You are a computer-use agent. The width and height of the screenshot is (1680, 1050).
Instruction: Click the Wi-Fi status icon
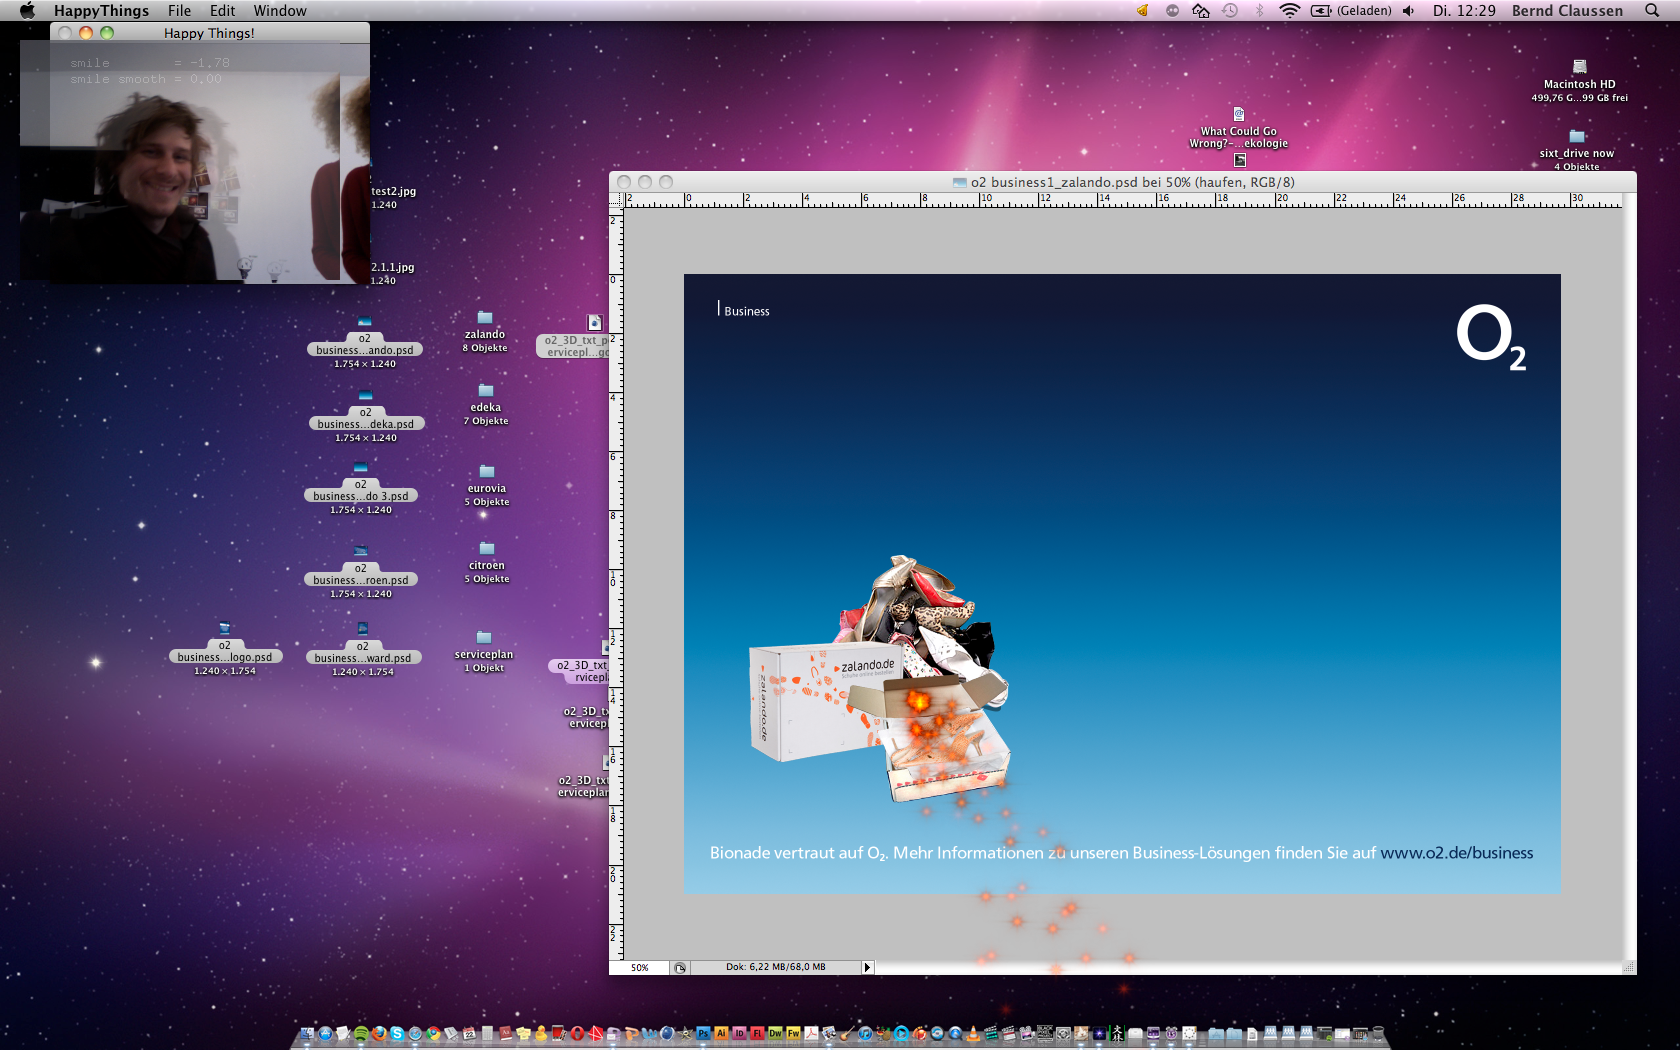1289,11
